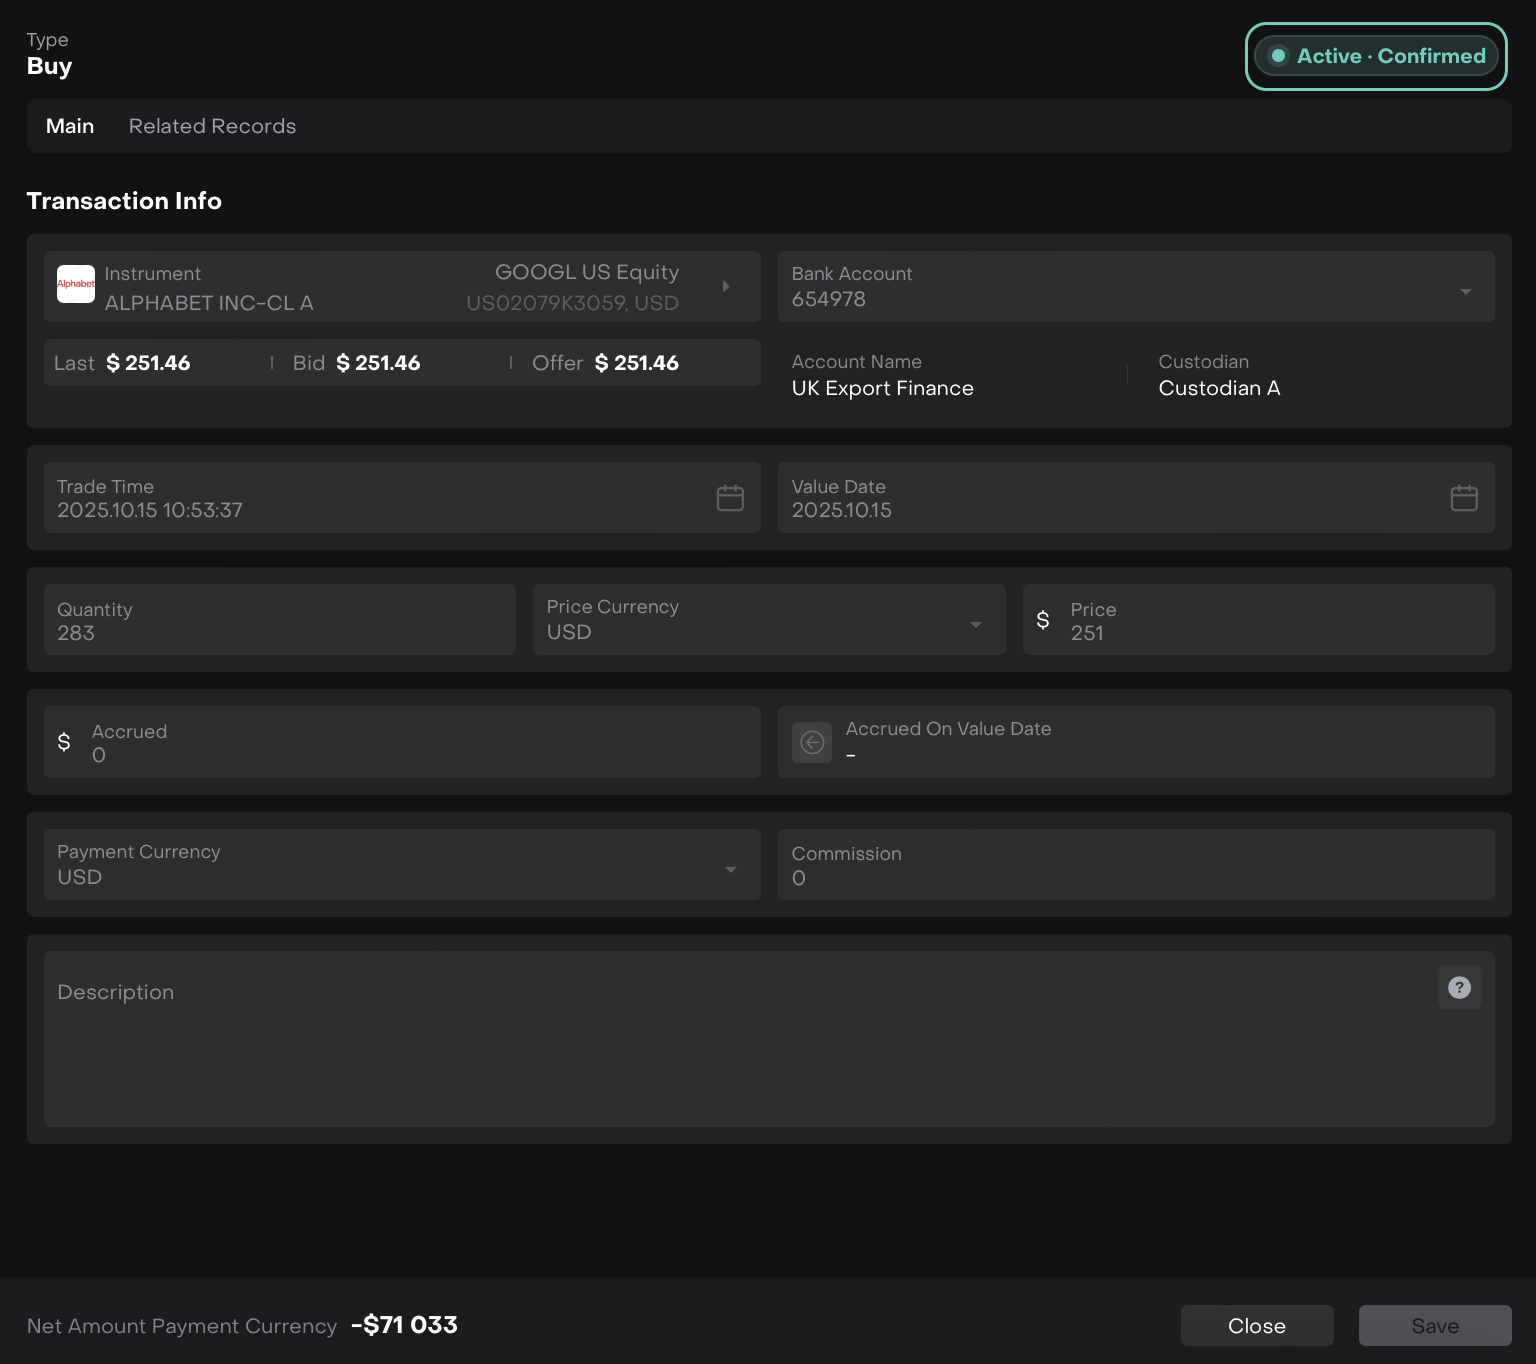Click the Alphabet instrument logo icon
Screen dimensions: 1536x1364
[x=76, y=284]
